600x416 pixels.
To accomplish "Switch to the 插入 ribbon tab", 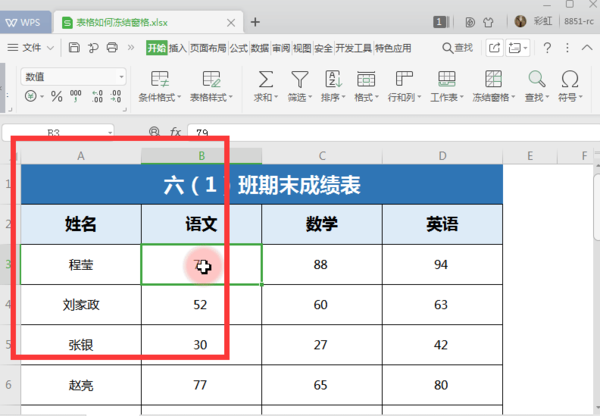I will (178, 48).
